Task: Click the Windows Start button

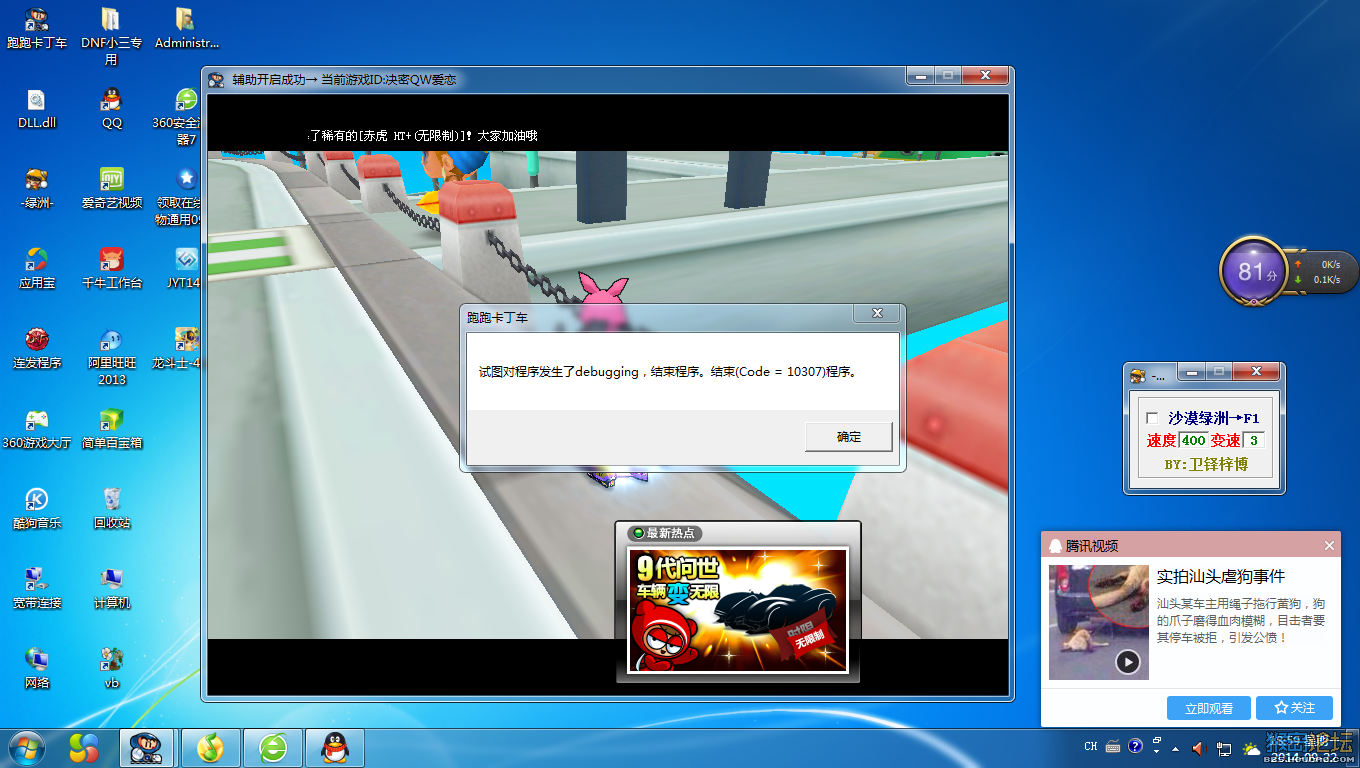Action: pyautogui.click(x=25, y=747)
